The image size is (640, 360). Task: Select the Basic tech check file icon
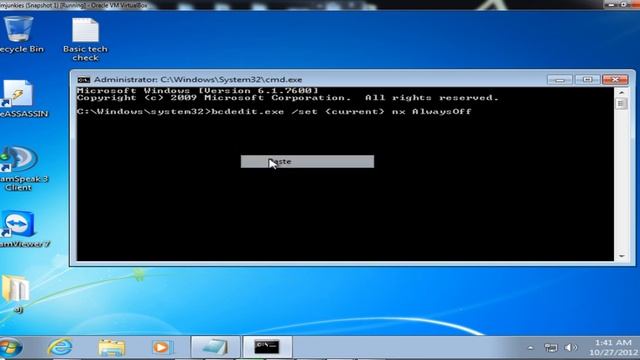click(x=85, y=40)
